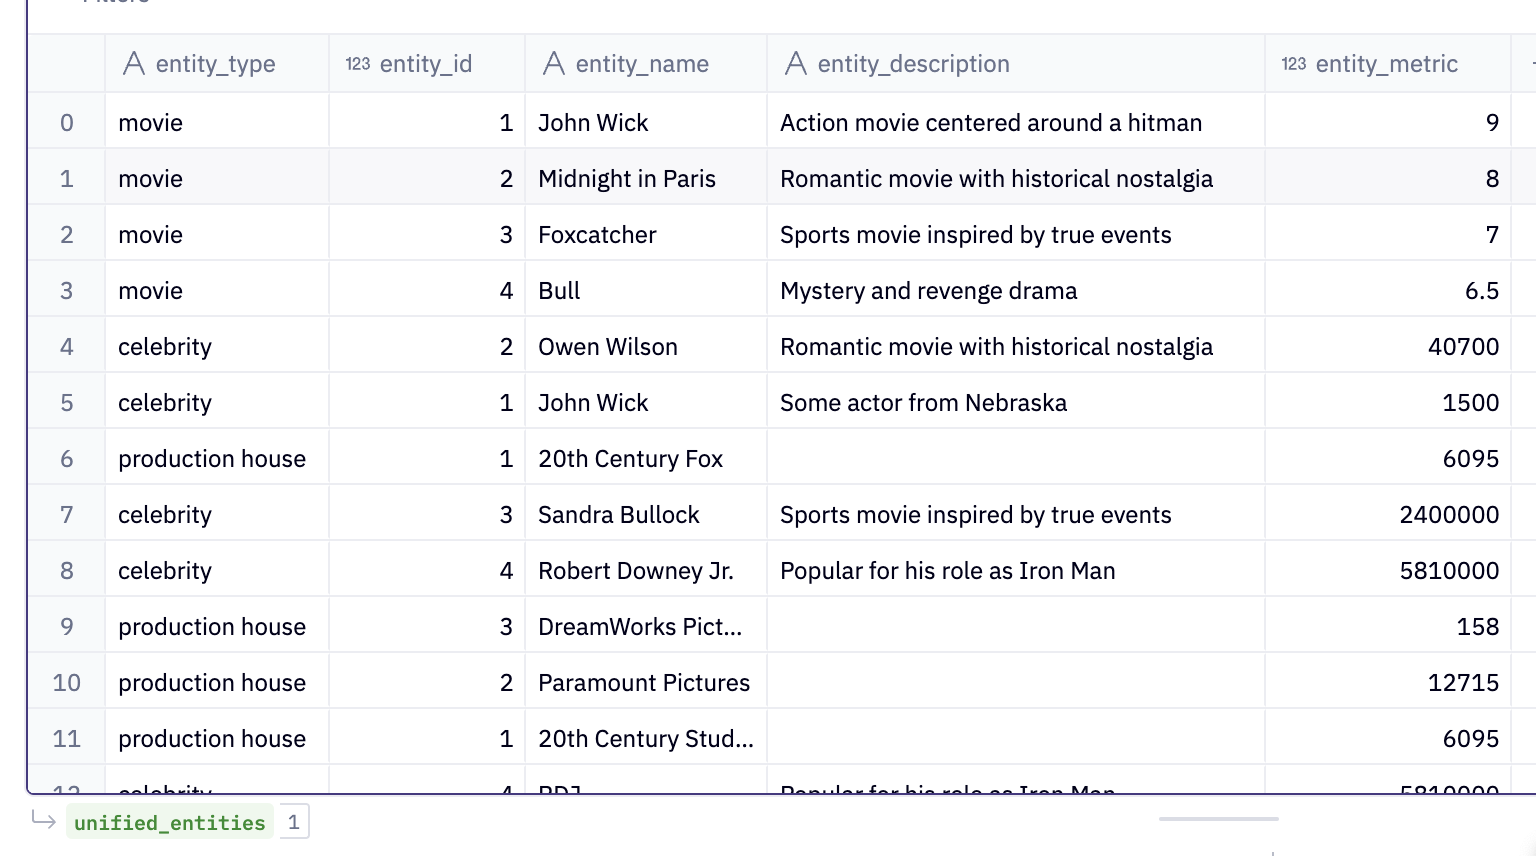The width and height of the screenshot is (1536, 856).
Task: Click the number type icon for entity_id
Action: pos(358,64)
